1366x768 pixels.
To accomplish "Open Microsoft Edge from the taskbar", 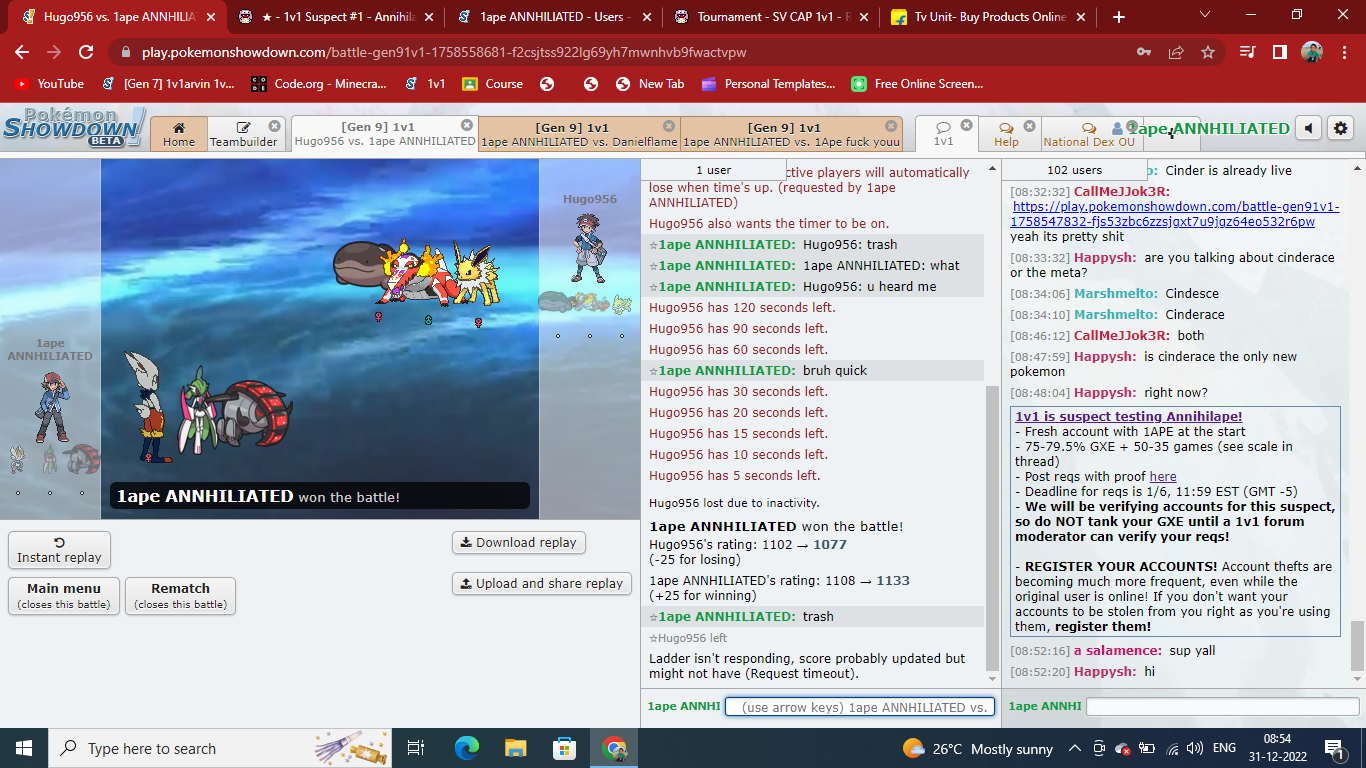I will click(466, 748).
